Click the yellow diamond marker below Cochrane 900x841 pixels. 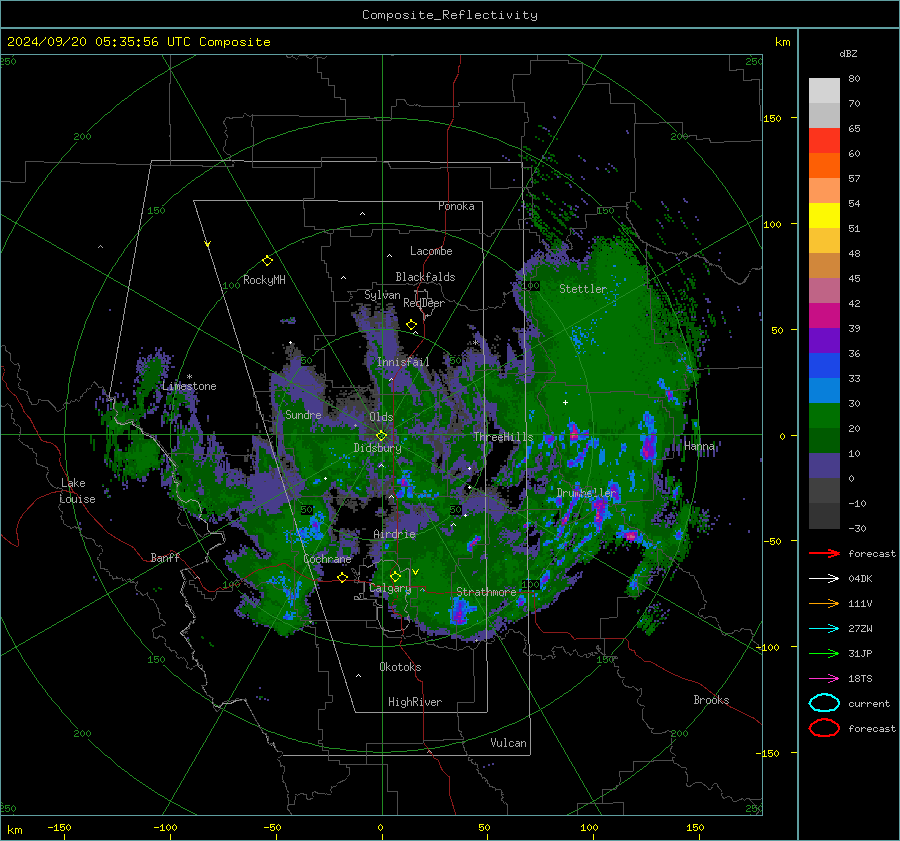click(343, 577)
